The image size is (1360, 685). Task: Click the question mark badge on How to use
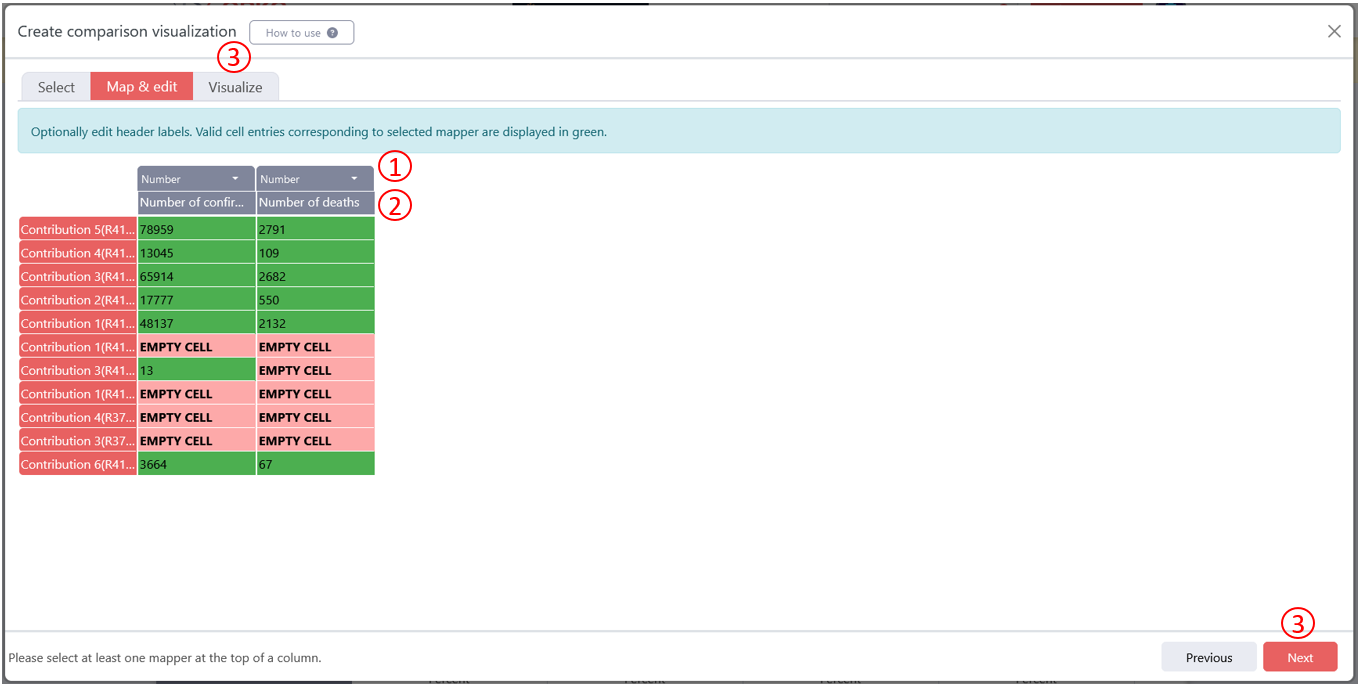point(334,32)
